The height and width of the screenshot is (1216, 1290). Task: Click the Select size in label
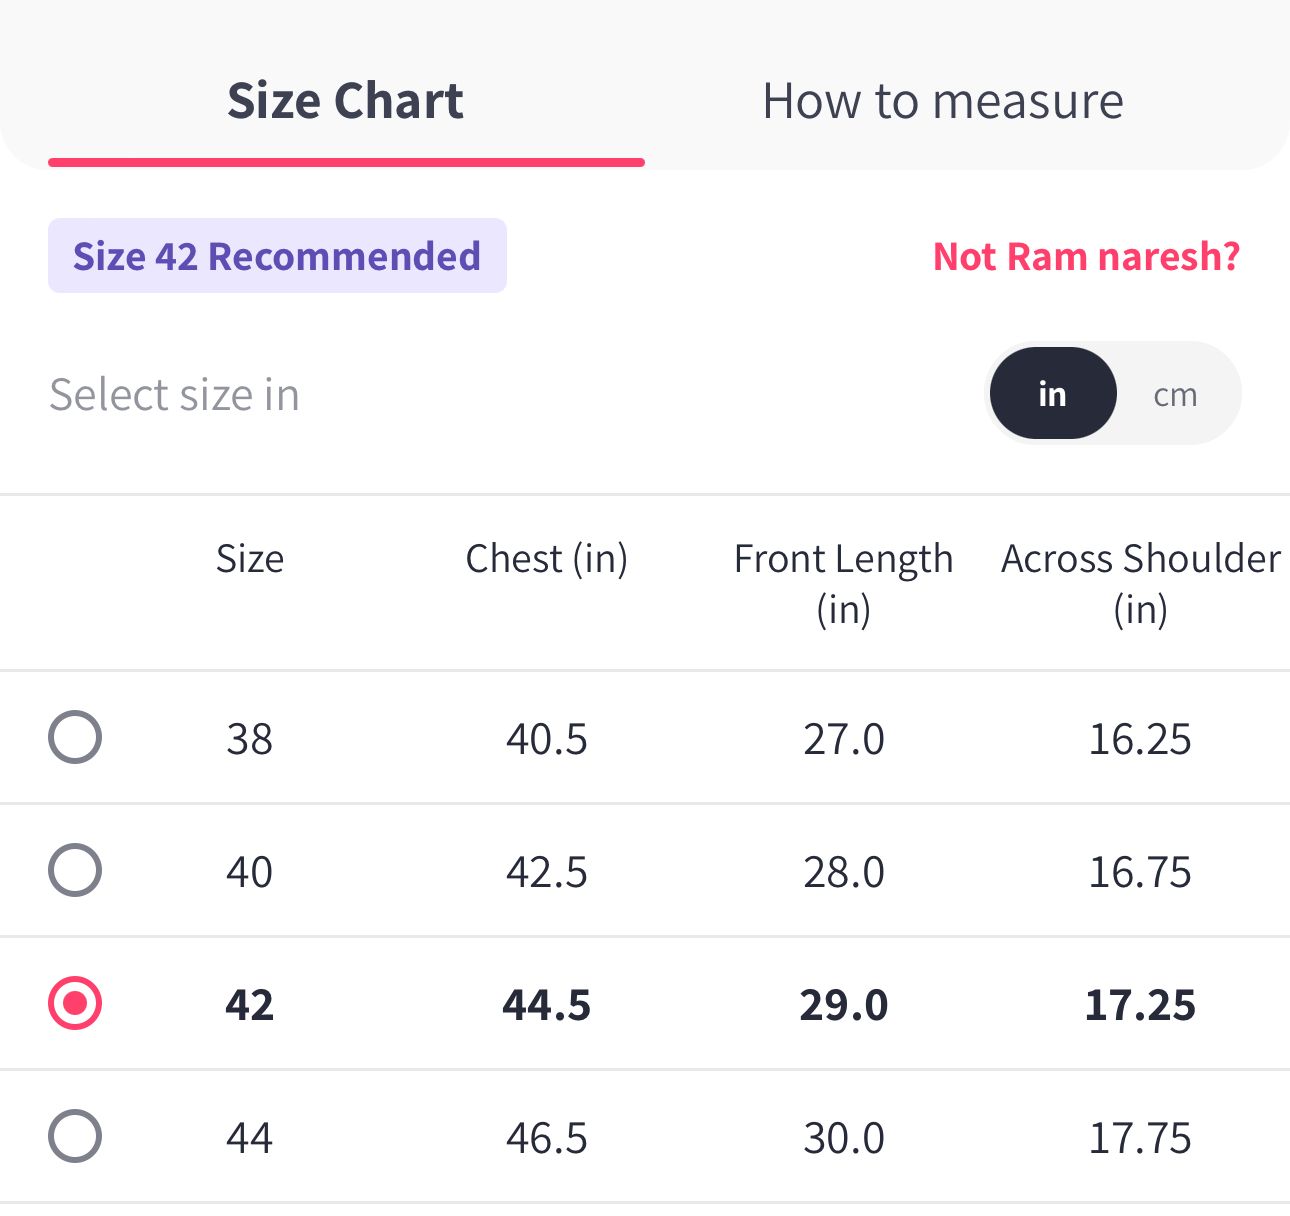tap(175, 395)
